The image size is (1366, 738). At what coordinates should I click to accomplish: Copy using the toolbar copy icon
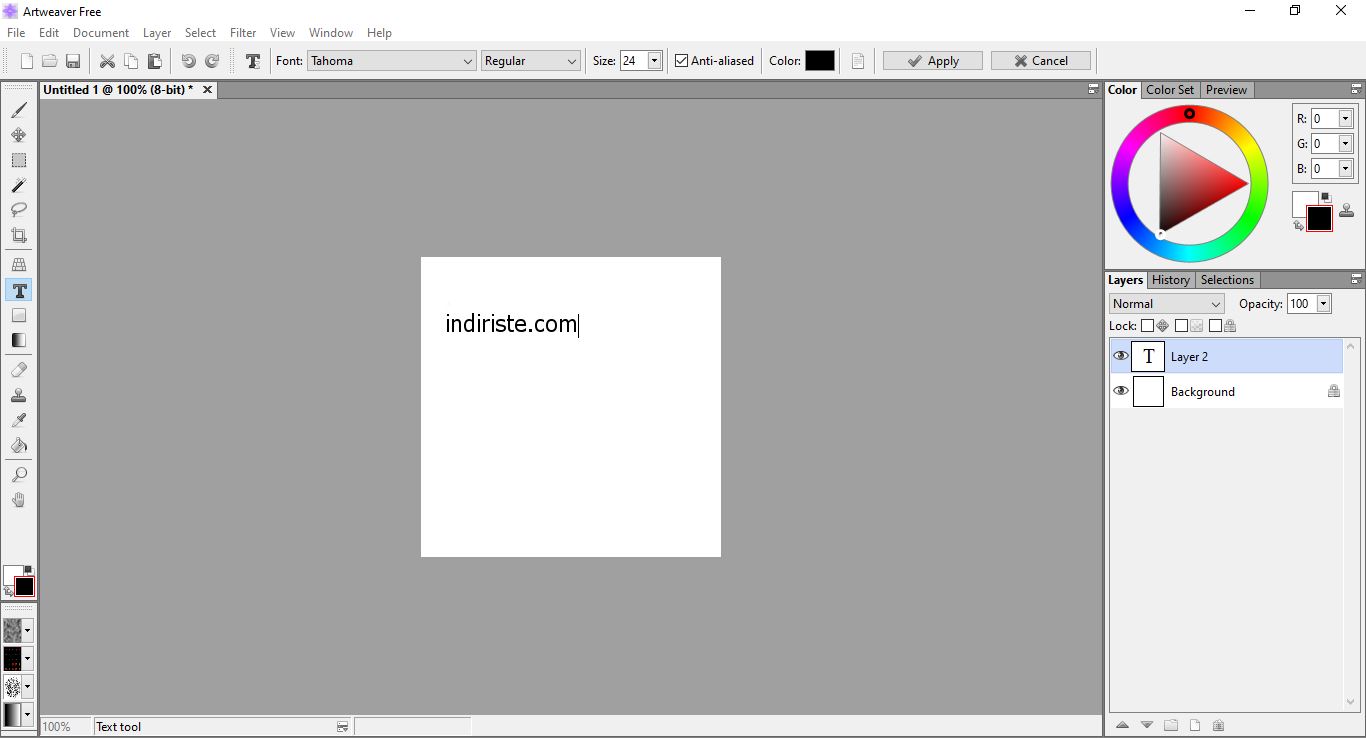pyautogui.click(x=131, y=61)
